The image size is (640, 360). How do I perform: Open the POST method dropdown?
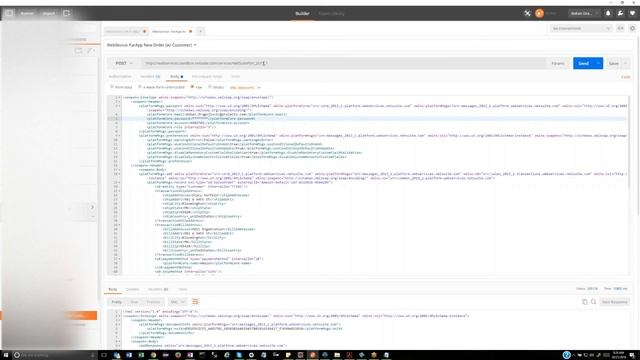coord(124,63)
